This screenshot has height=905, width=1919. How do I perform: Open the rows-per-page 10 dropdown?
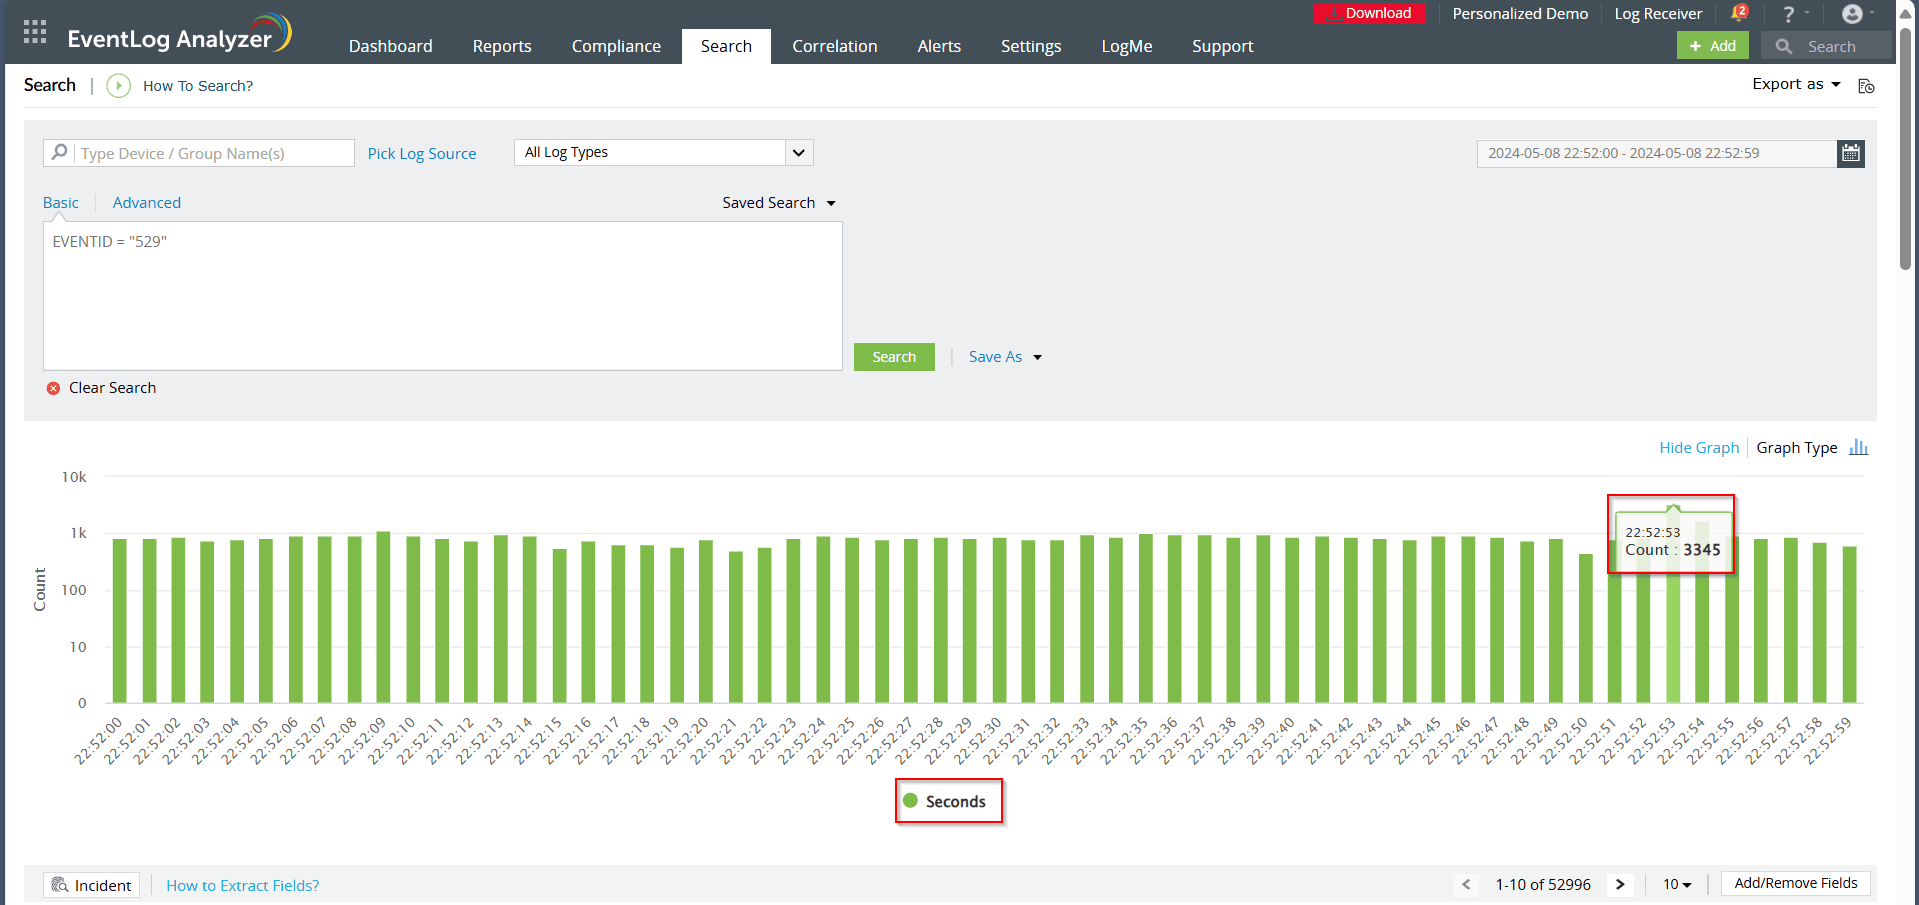click(x=1677, y=884)
